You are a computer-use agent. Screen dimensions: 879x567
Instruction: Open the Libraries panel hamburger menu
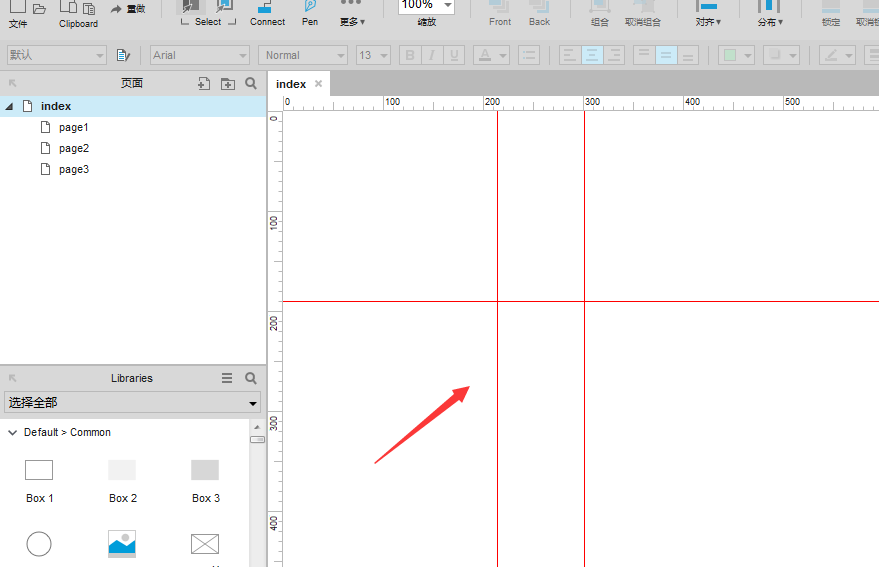227,378
